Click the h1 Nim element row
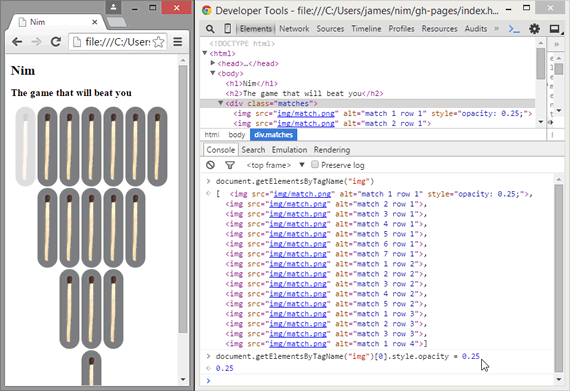The image size is (570, 391). (x=251, y=84)
